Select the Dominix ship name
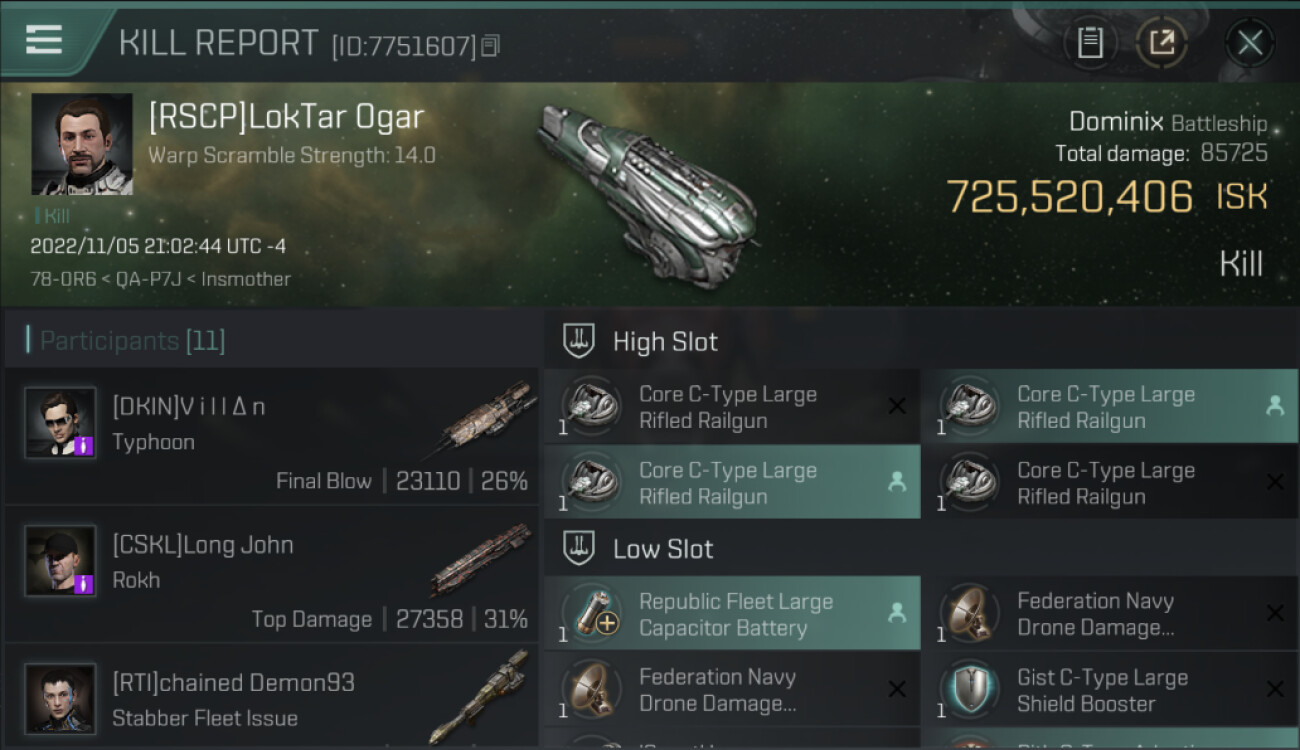This screenshot has height=750, width=1300. pos(1116,122)
